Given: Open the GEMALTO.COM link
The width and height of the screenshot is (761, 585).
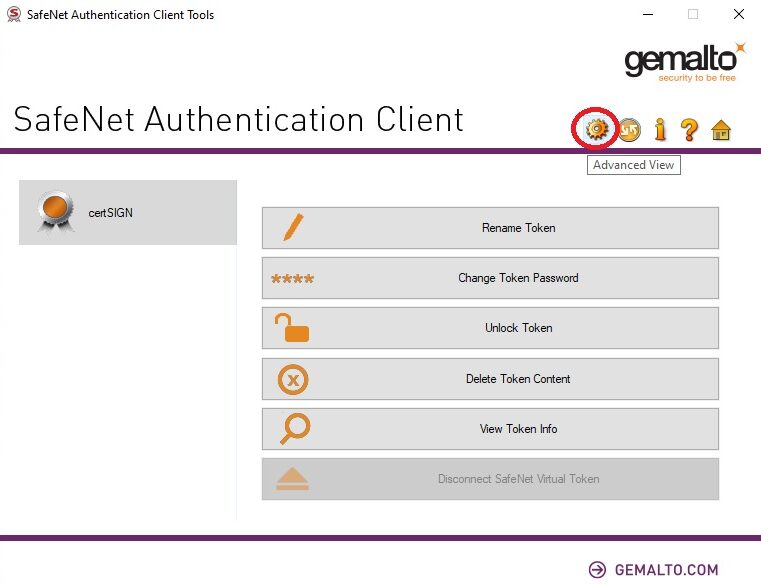Looking at the screenshot, I should (666, 570).
